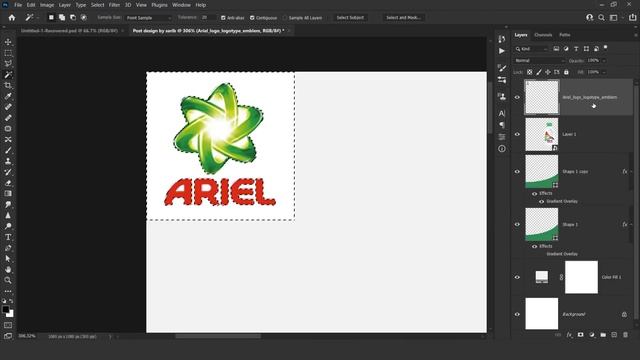
Task: Open the Search icon at top right
Action: 601,18
